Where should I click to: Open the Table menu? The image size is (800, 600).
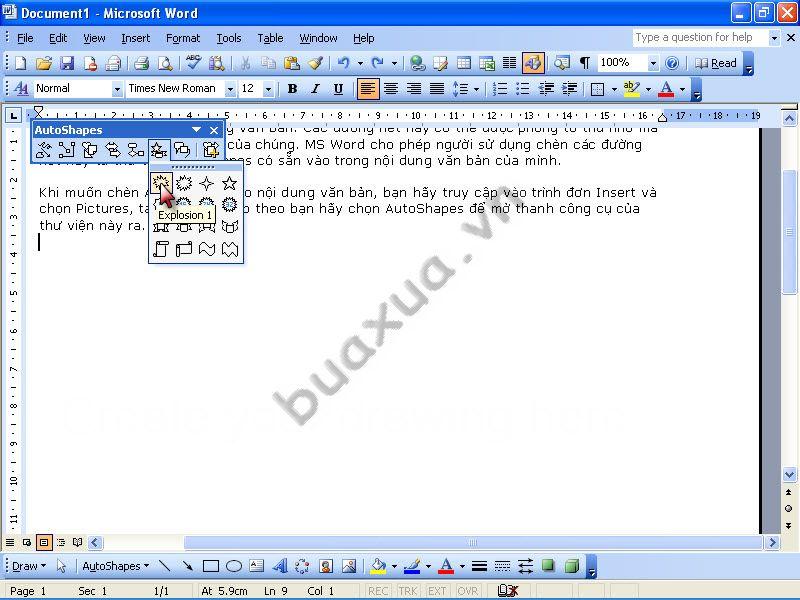click(x=270, y=38)
